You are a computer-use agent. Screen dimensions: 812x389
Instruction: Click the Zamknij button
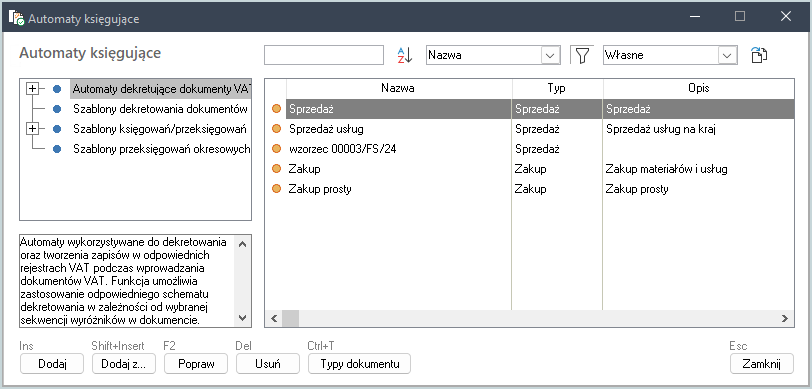click(761, 364)
